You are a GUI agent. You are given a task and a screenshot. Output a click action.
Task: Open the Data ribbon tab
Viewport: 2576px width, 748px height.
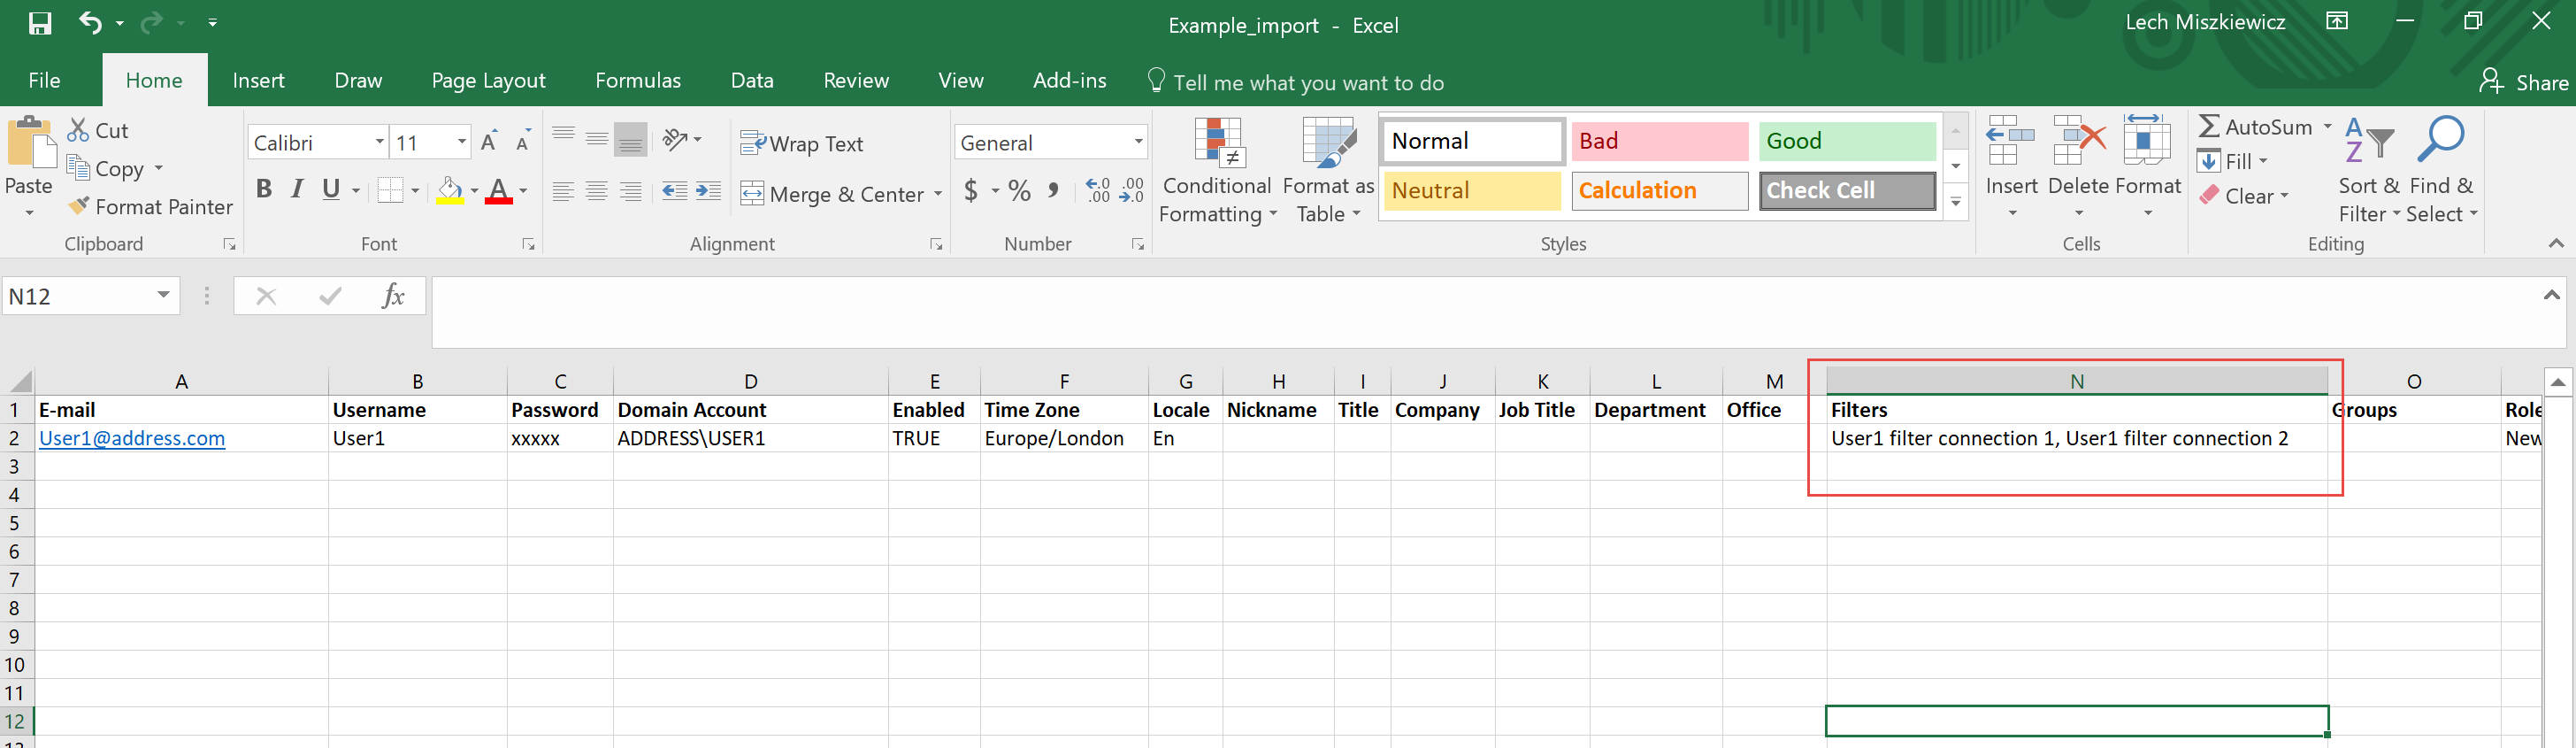(752, 80)
